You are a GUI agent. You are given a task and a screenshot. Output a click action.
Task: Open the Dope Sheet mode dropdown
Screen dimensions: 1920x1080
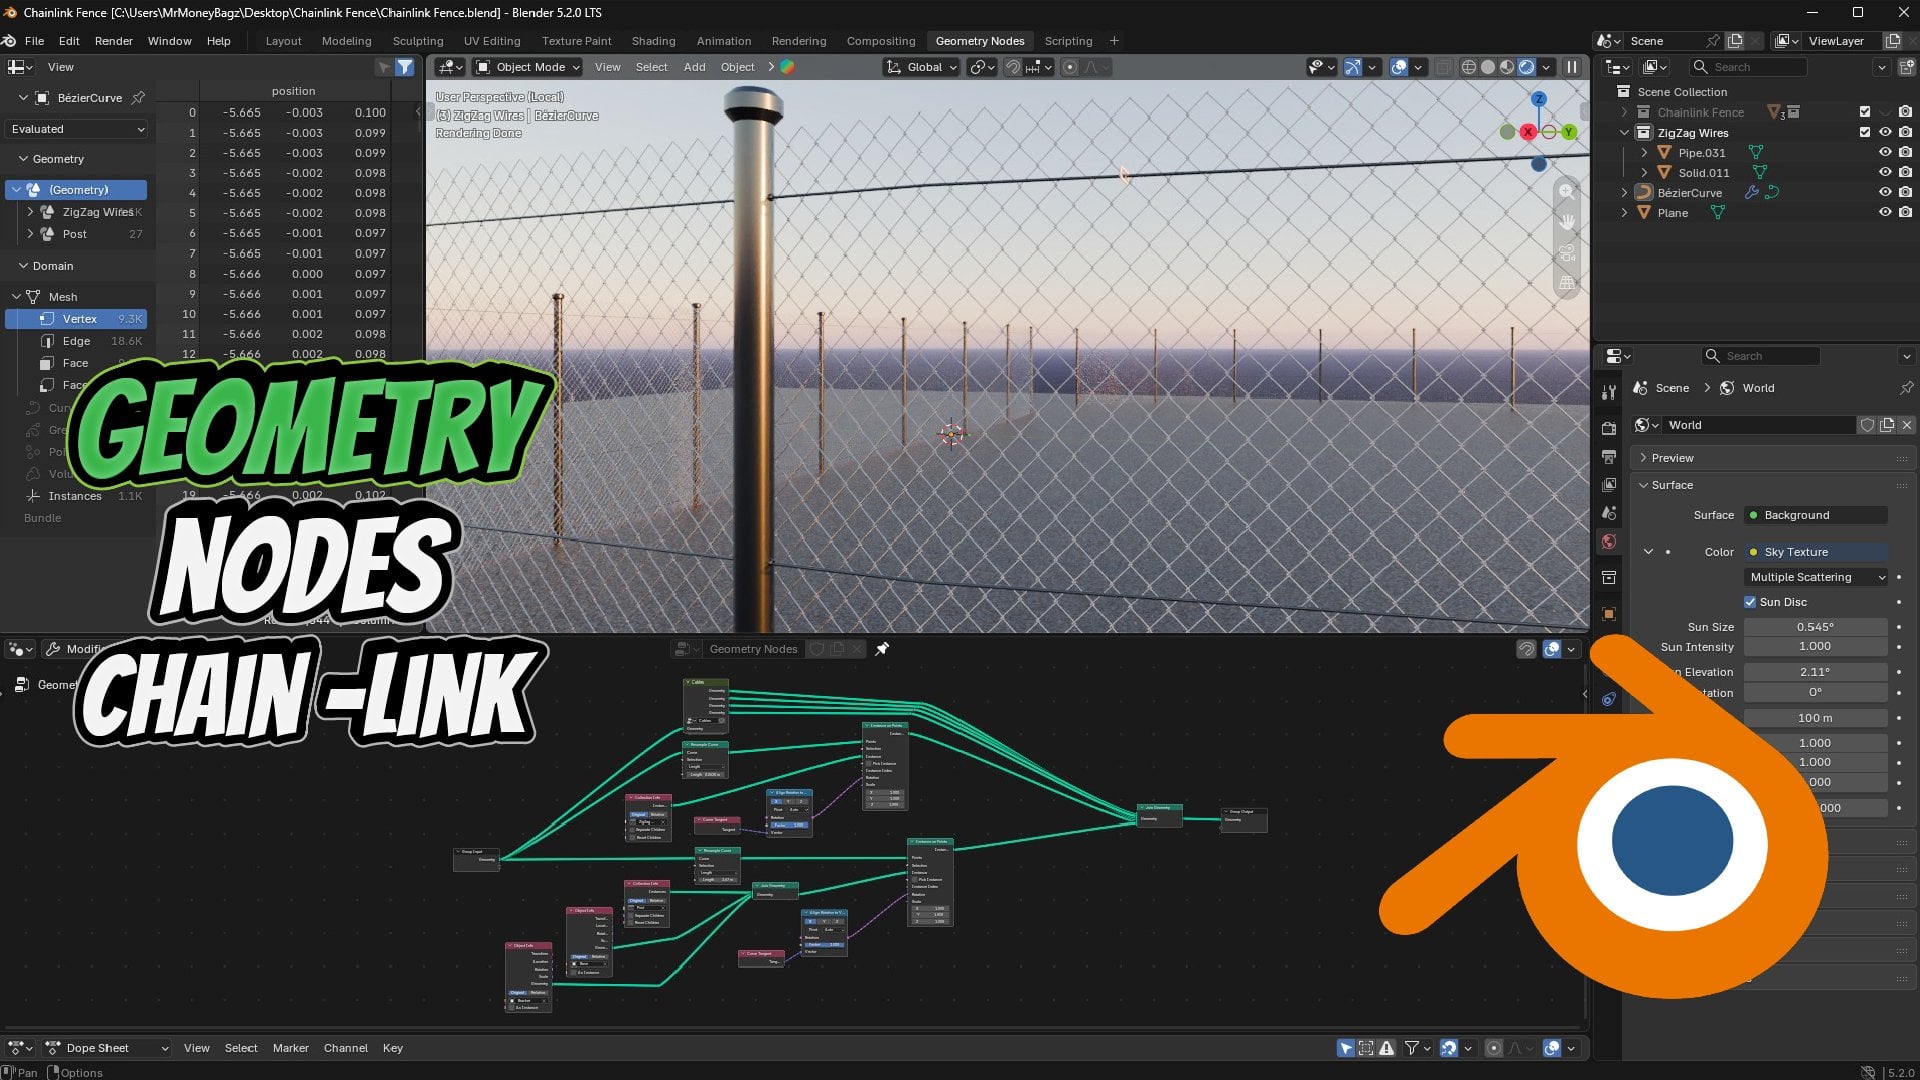(x=107, y=1048)
